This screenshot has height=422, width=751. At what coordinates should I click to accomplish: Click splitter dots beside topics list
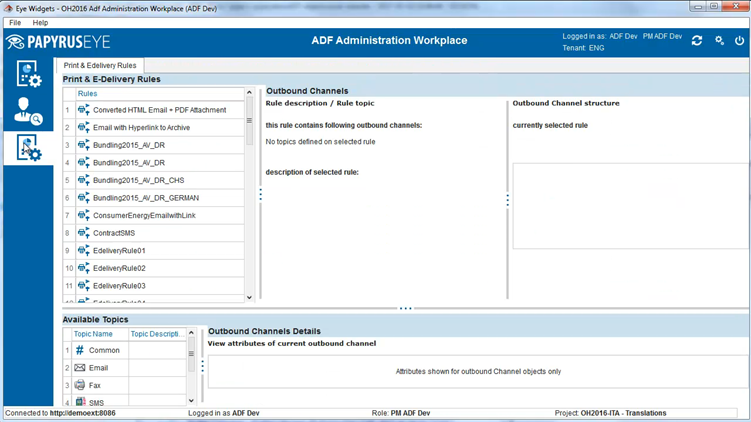(x=203, y=366)
